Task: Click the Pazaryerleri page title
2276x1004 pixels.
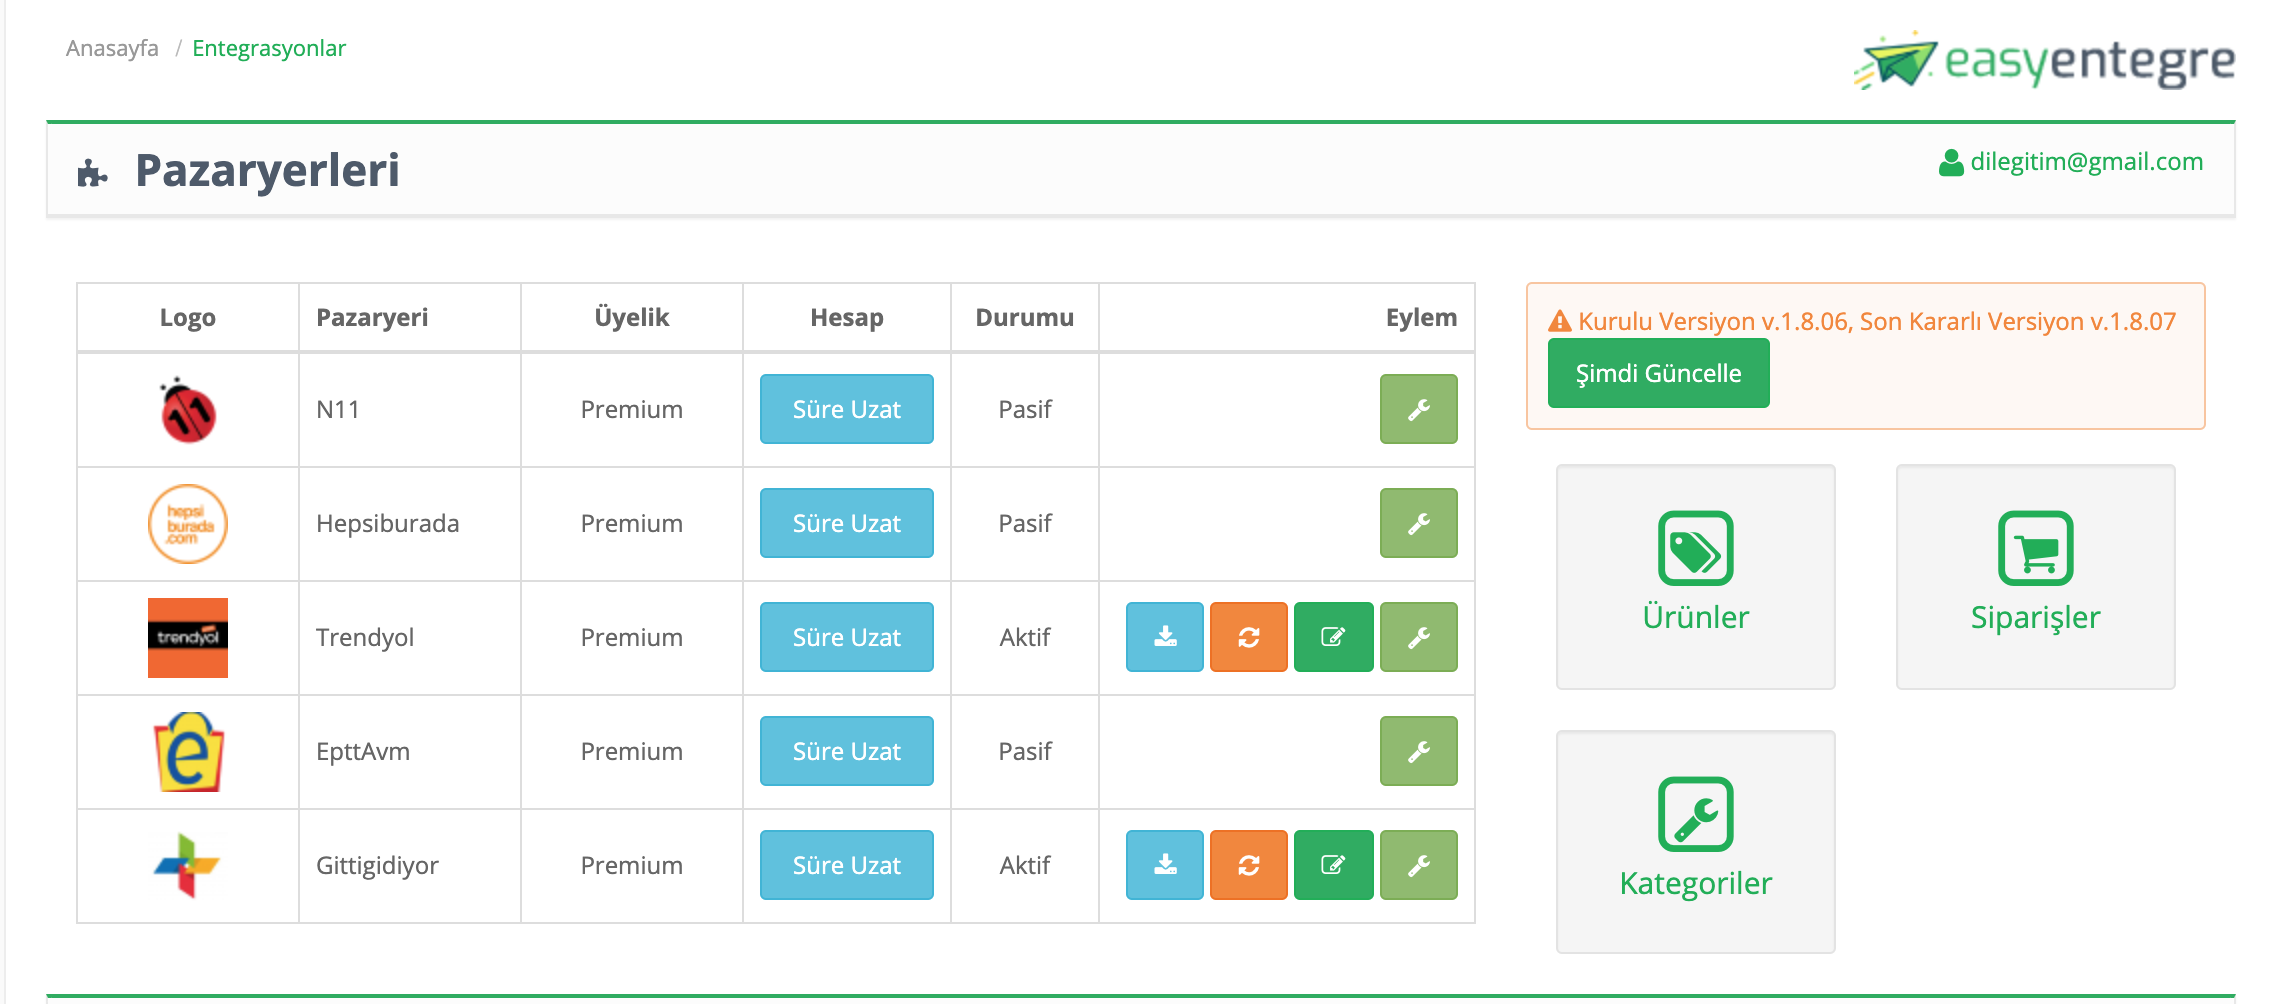Action: coord(267,171)
